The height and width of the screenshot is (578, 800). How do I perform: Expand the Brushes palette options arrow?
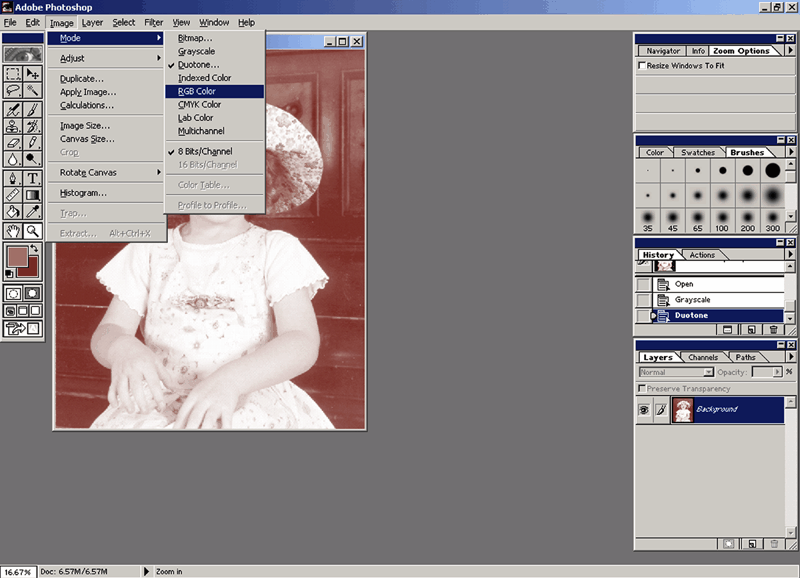coord(790,153)
